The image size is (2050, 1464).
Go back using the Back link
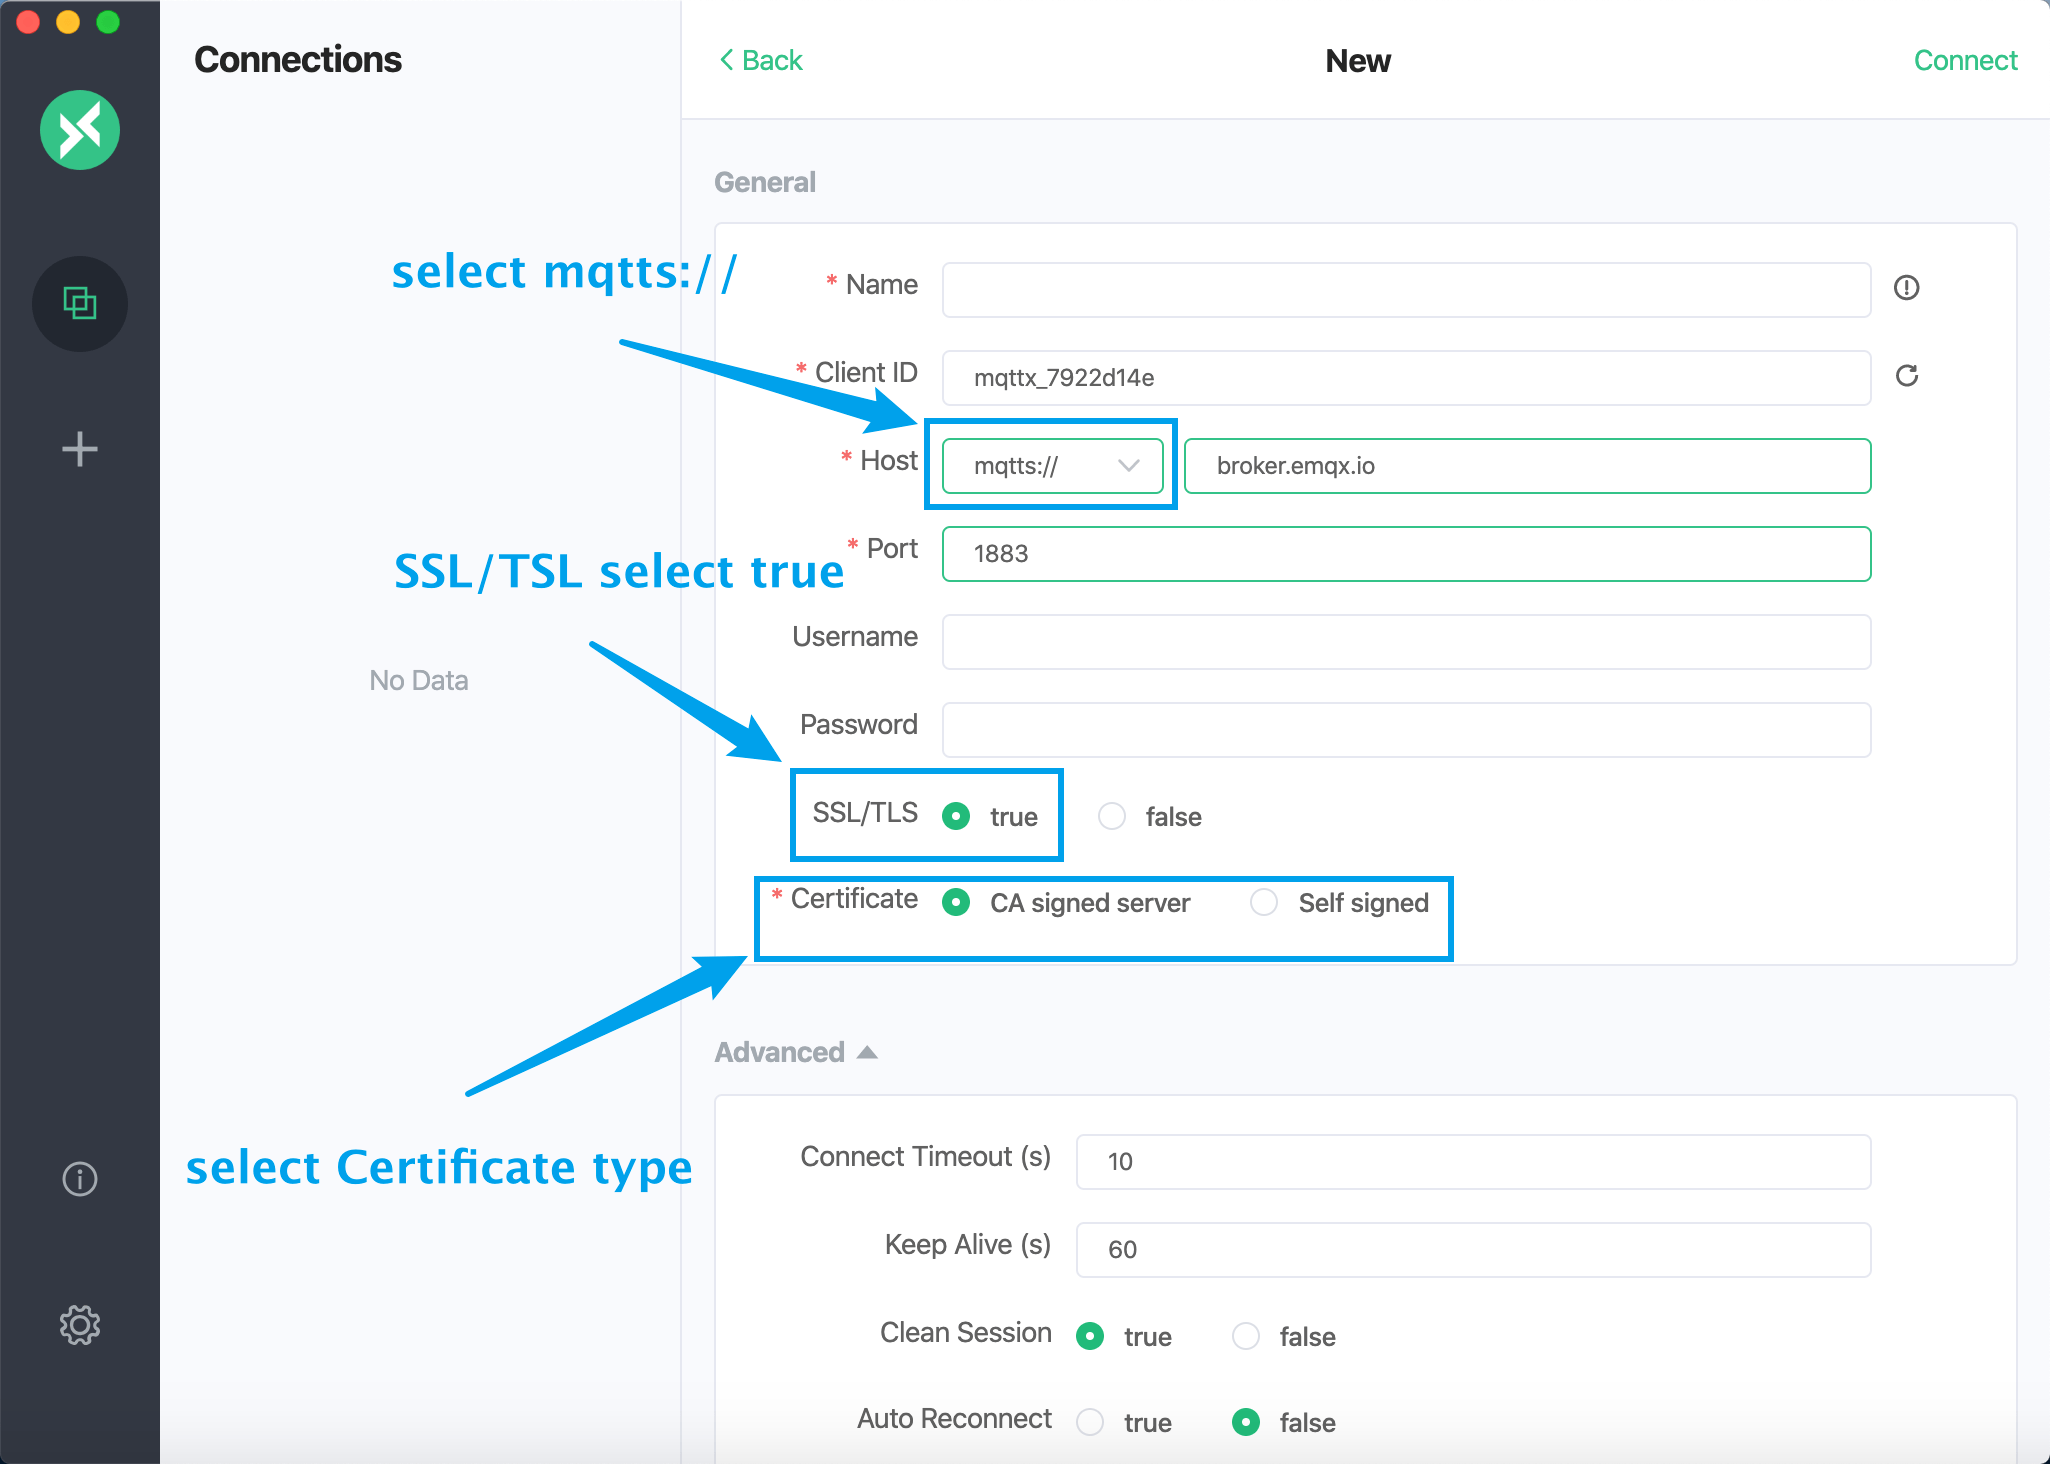[x=762, y=60]
